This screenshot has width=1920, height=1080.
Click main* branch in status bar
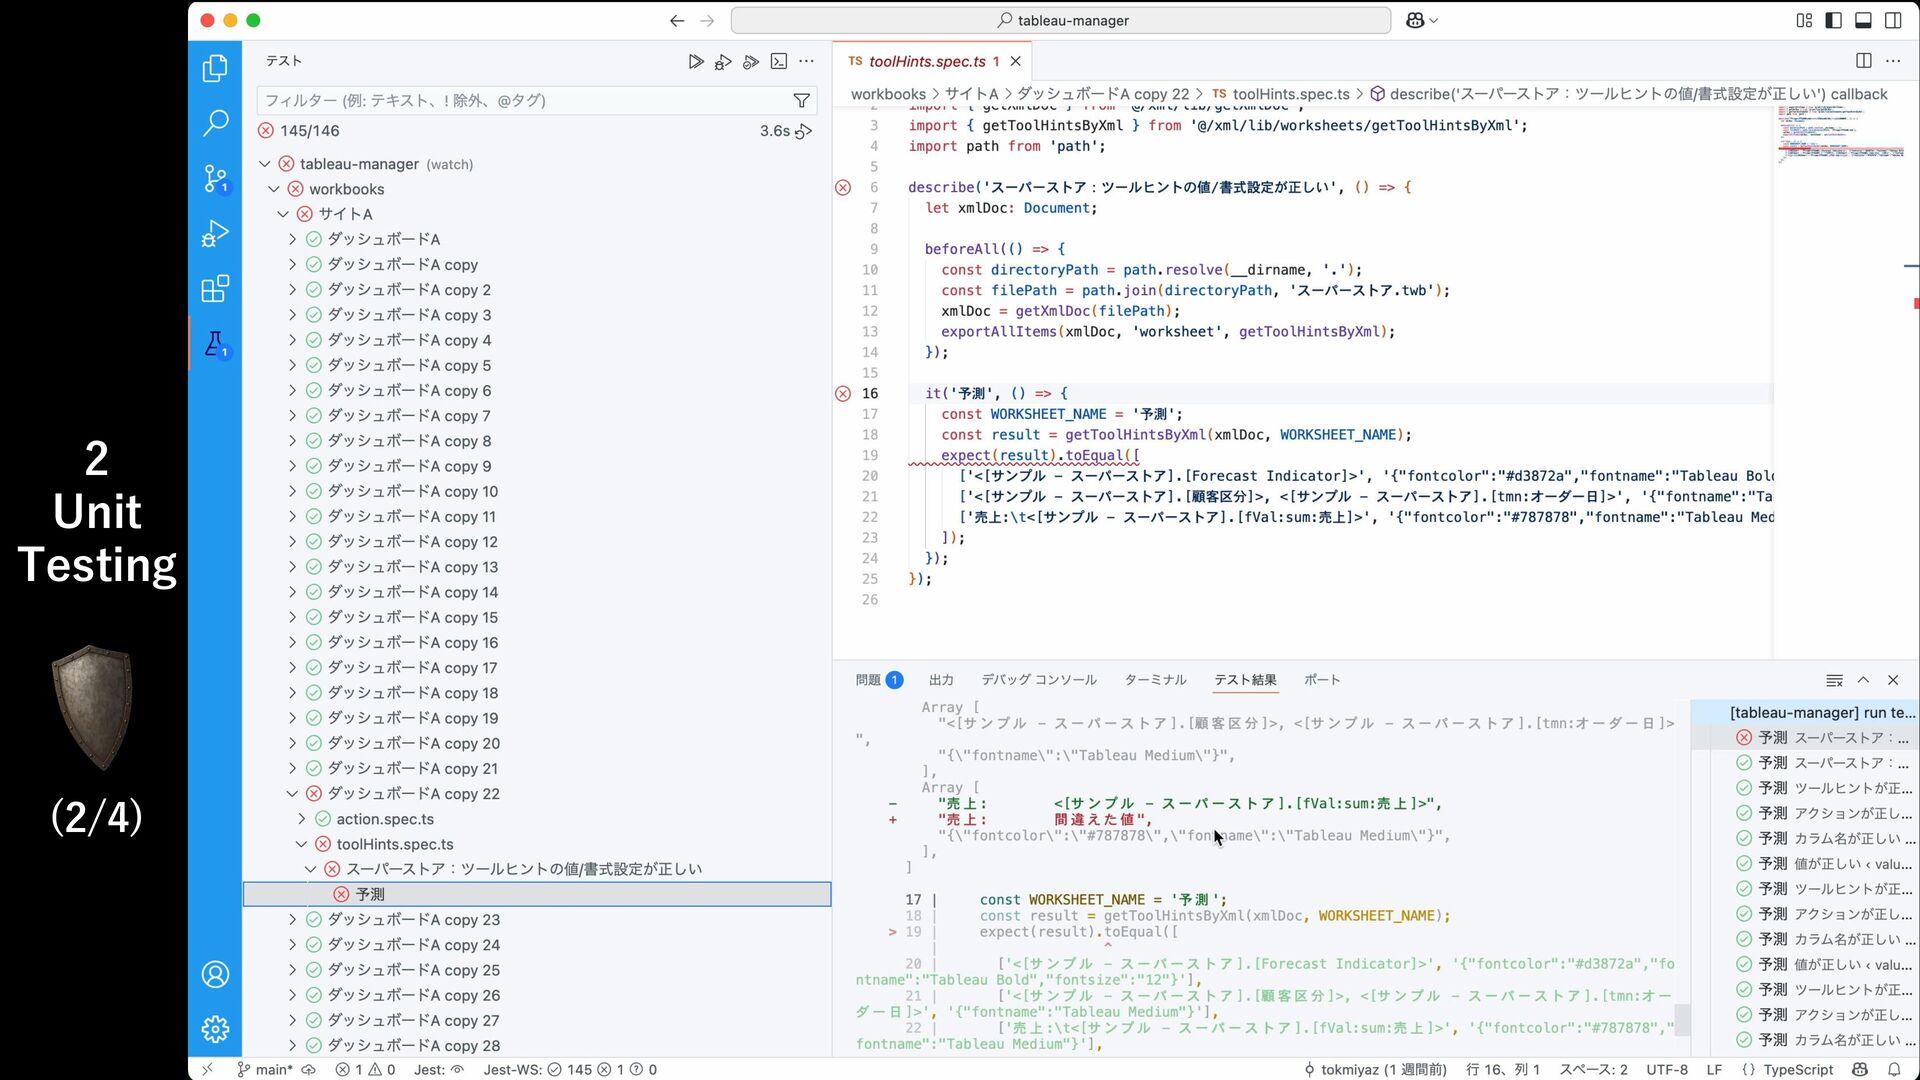266,1069
